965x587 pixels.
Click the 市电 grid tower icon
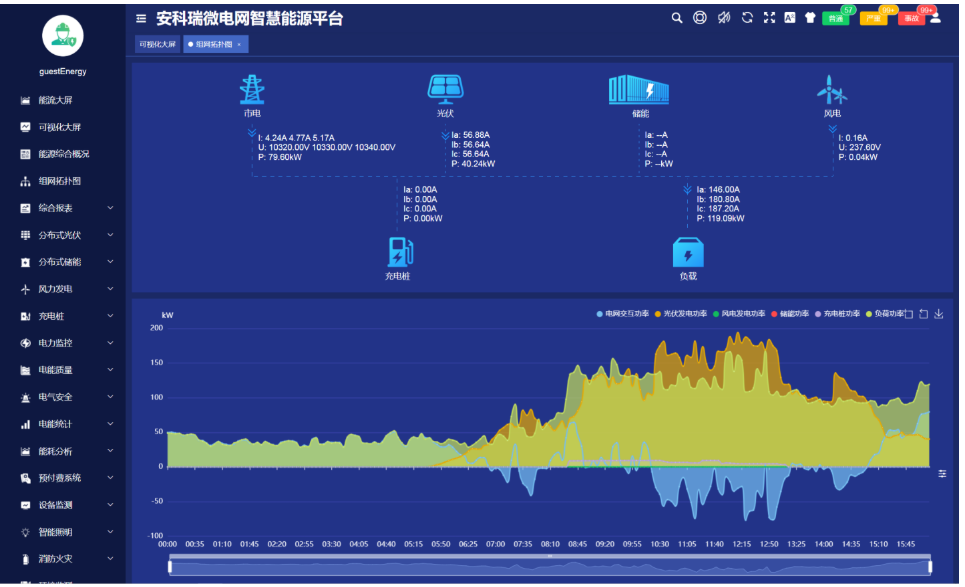[x=252, y=89]
